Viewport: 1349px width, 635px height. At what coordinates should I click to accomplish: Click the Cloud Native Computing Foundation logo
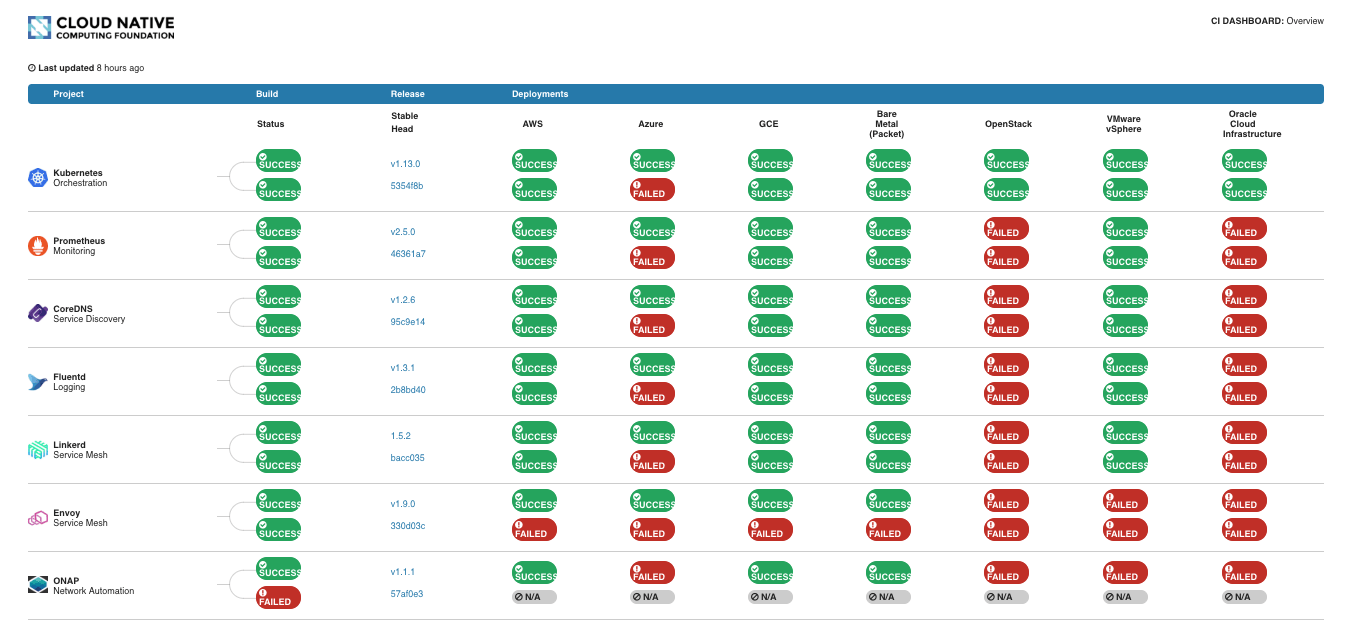coord(101,27)
